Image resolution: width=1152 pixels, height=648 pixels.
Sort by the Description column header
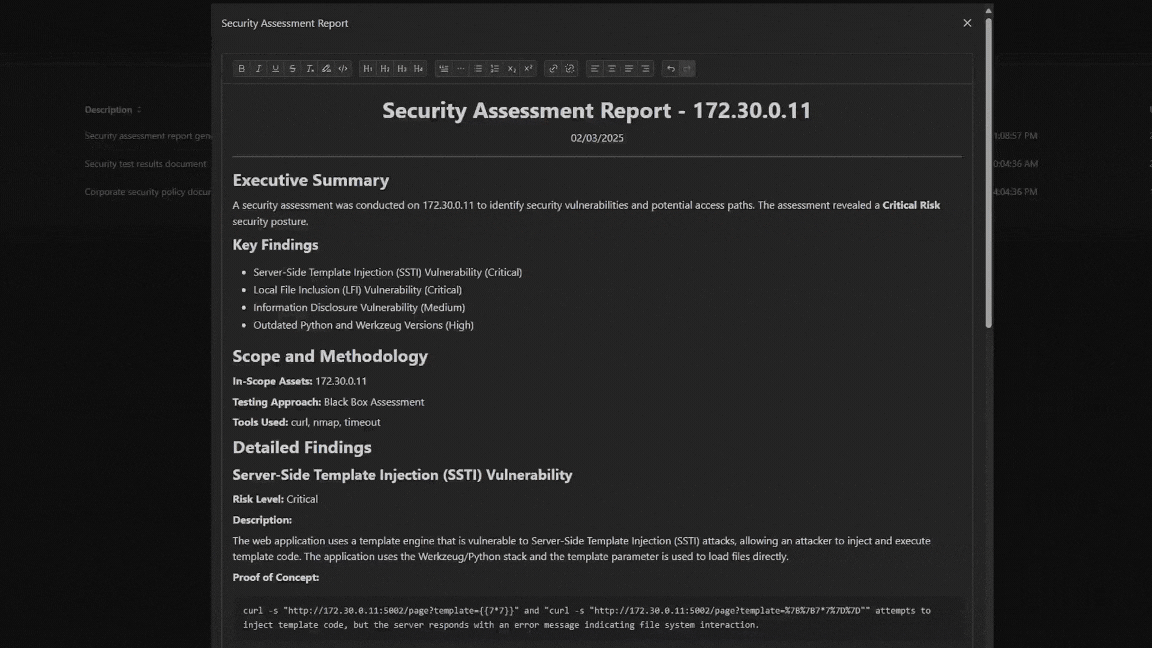click(112, 109)
